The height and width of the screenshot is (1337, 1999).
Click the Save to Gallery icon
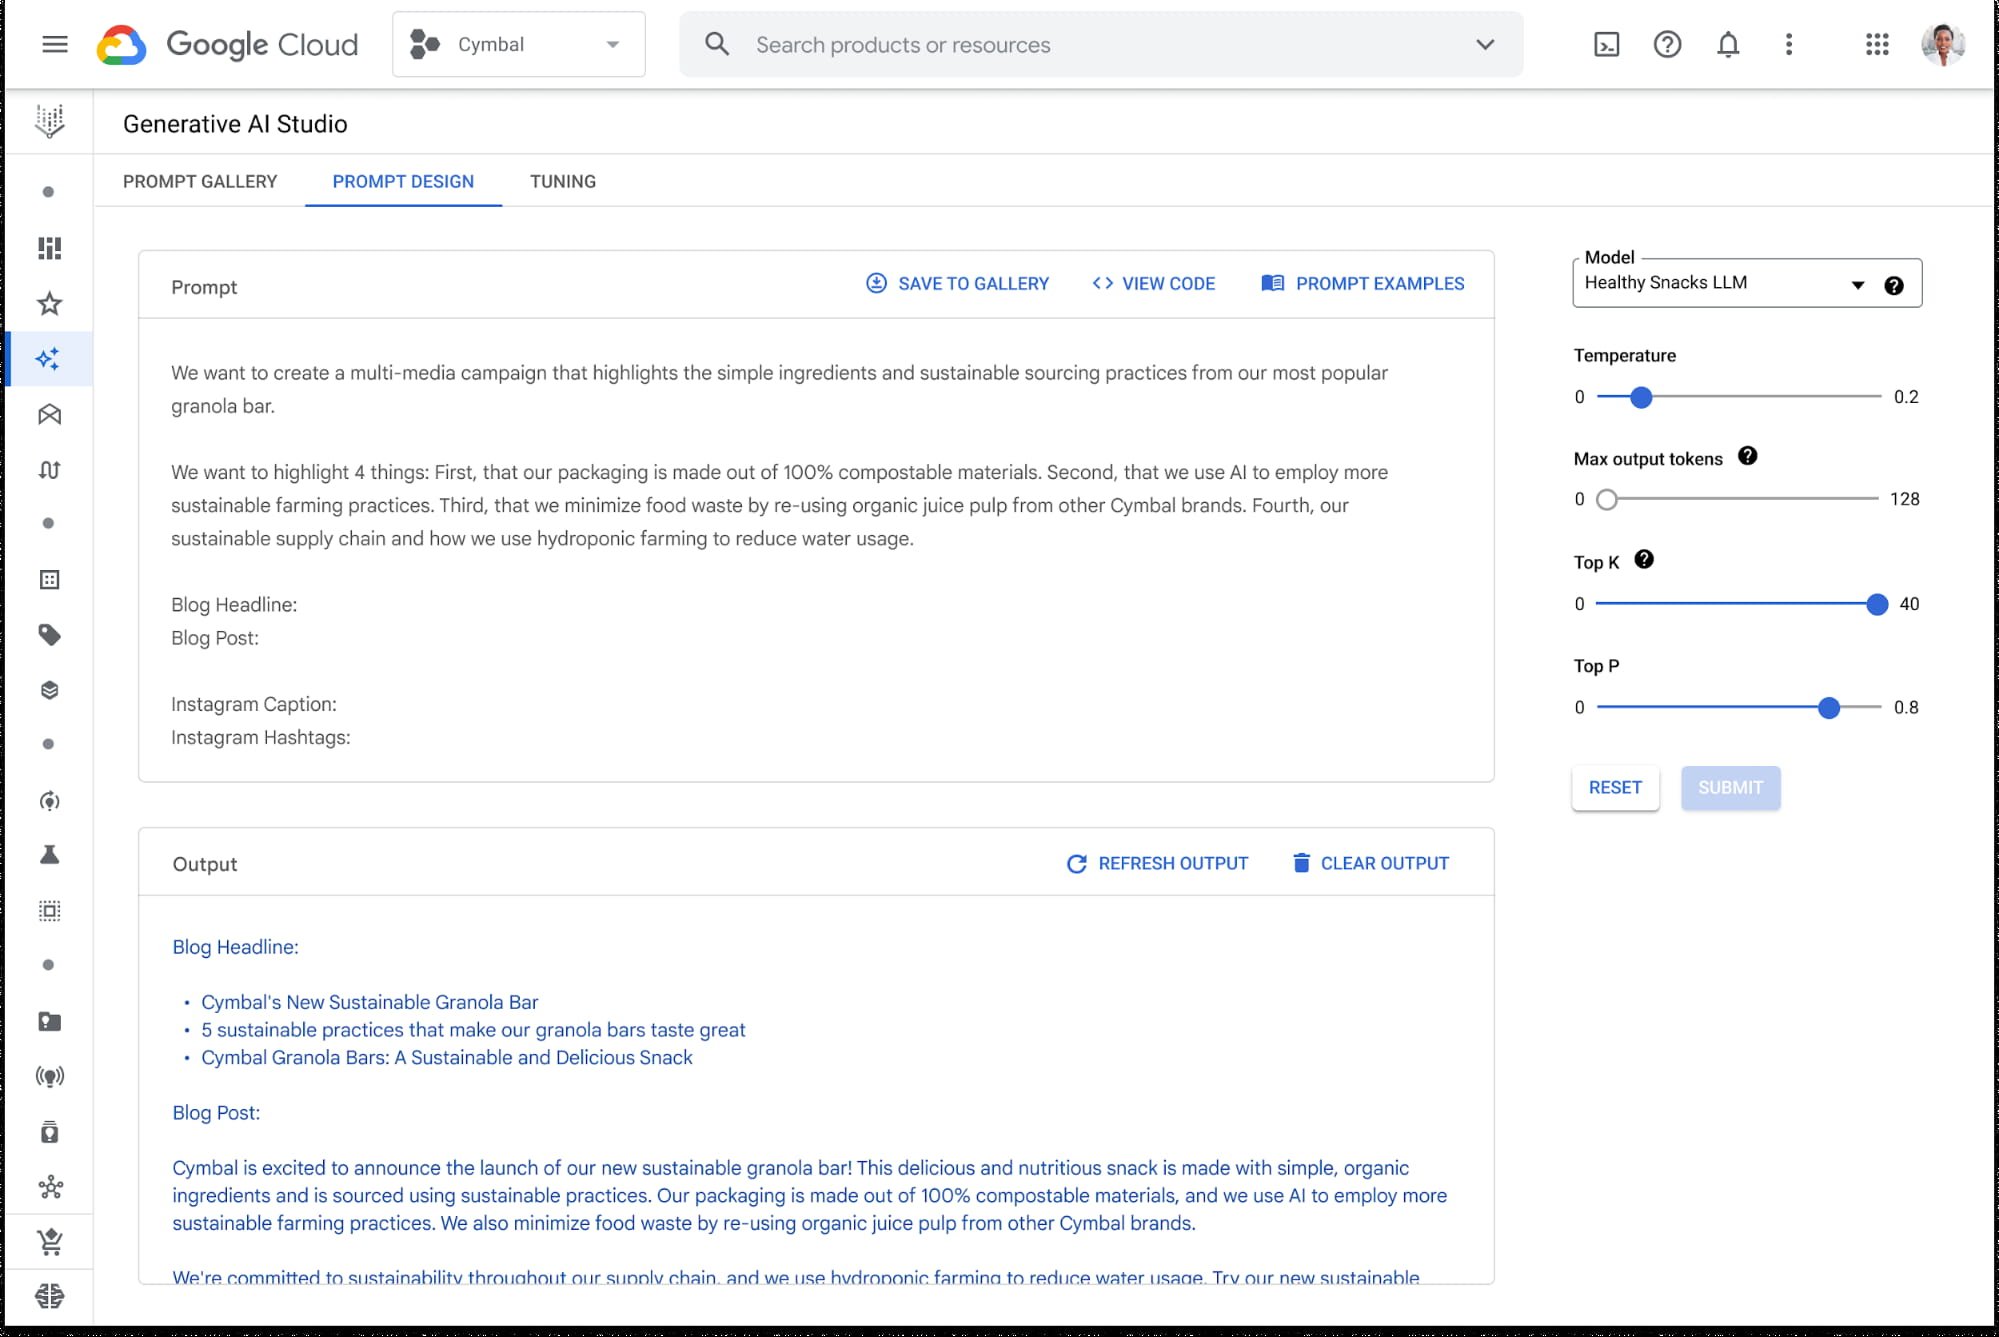click(876, 284)
